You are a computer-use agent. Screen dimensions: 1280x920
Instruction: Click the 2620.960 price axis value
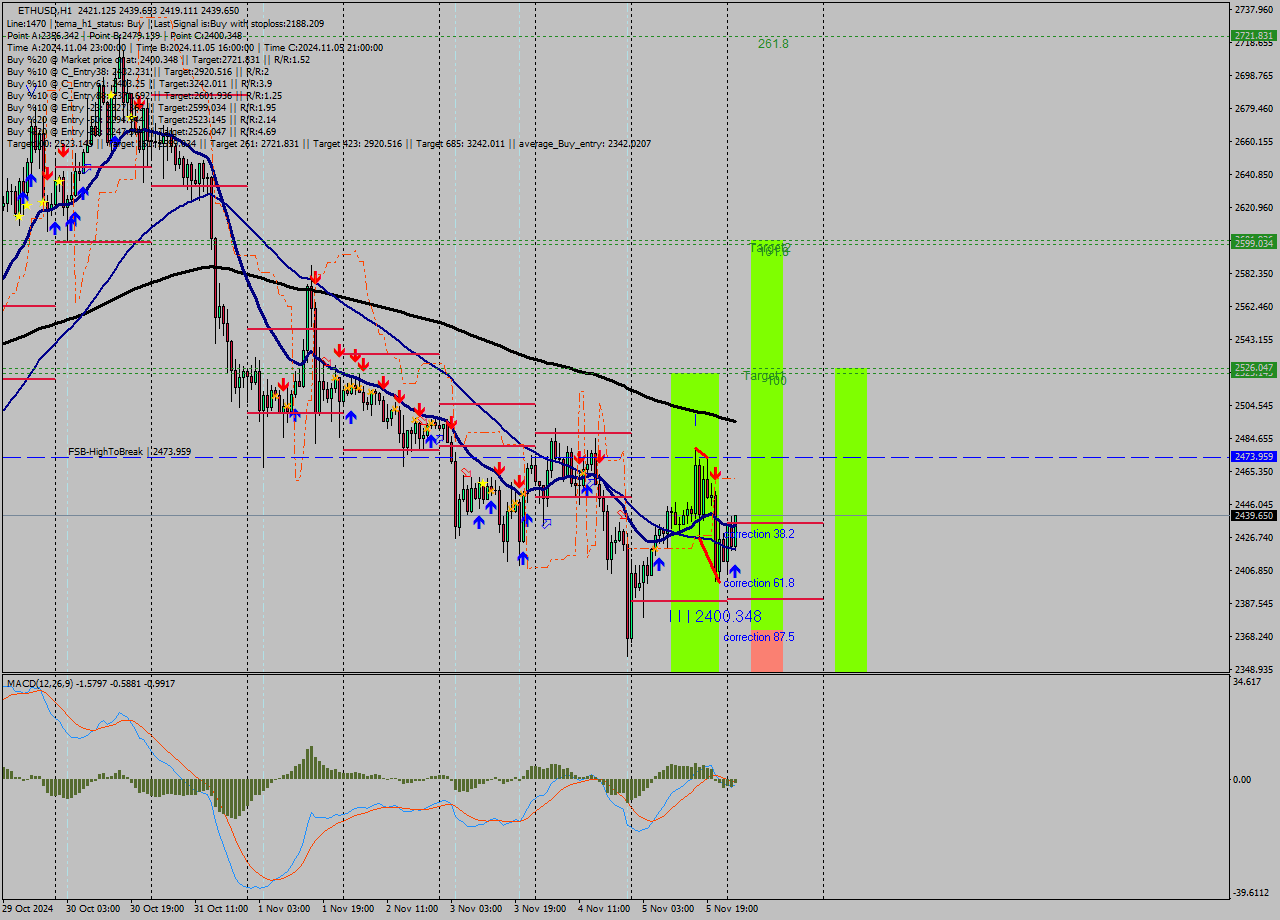pos(1254,207)
